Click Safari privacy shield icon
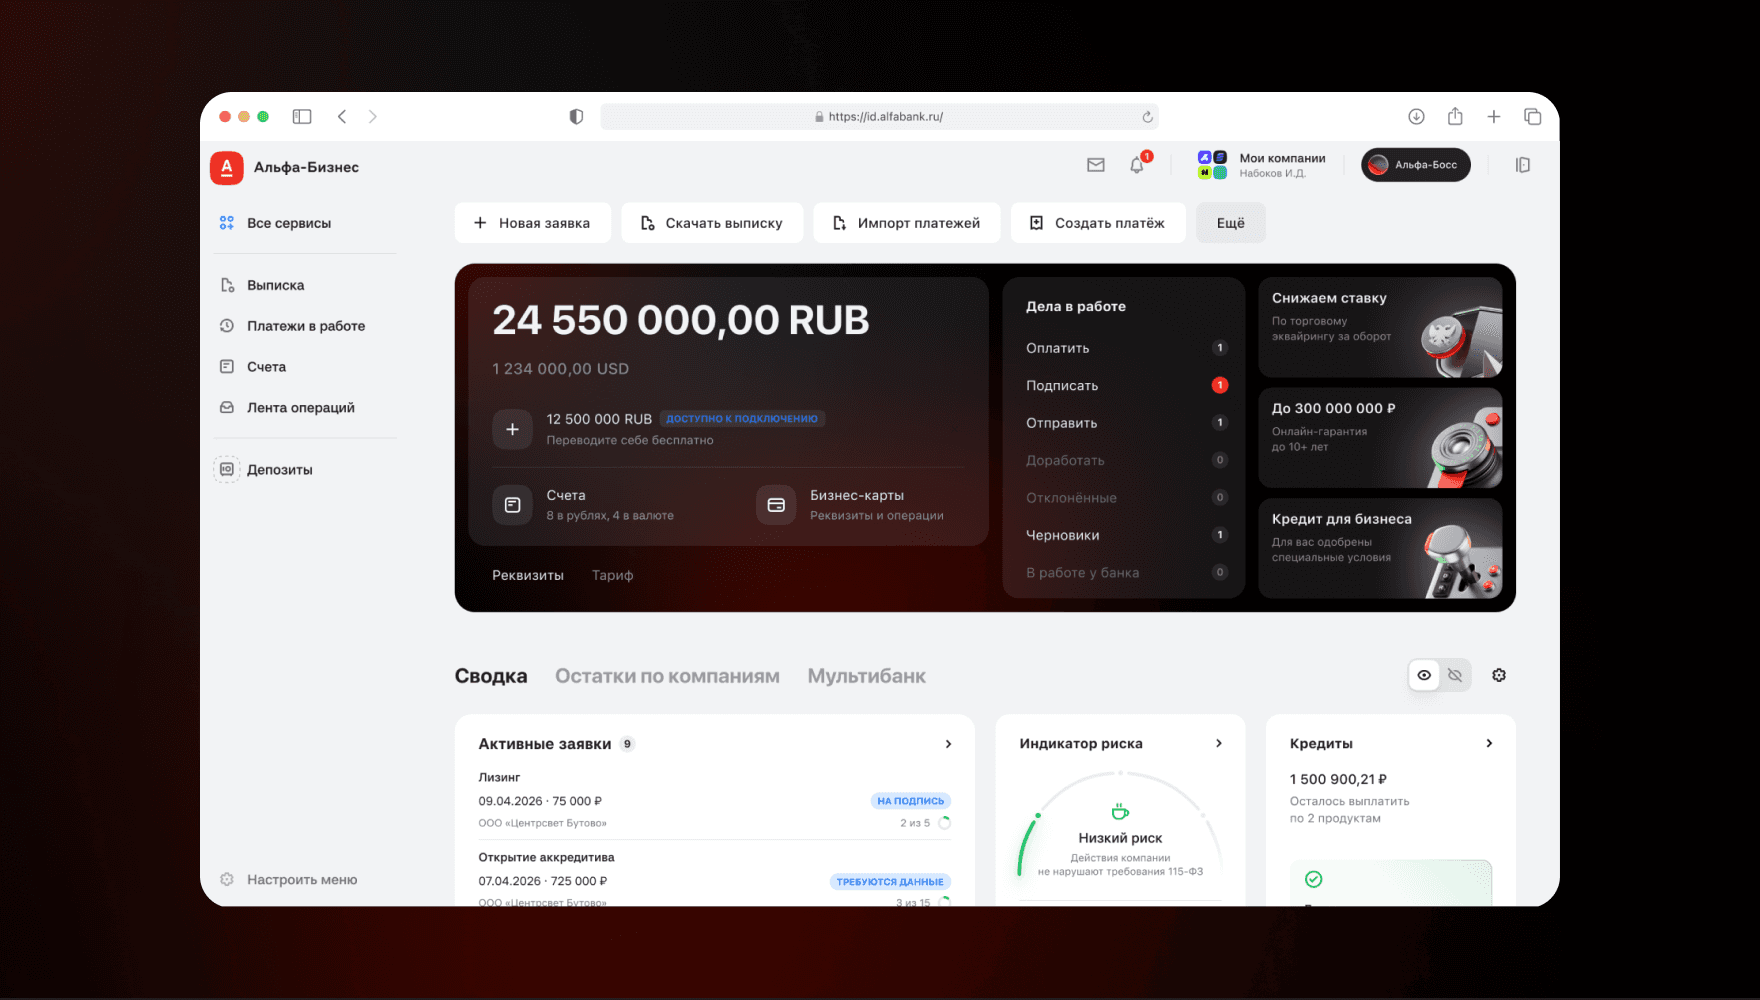This screenshot has height=1000, width=1760. pos(576,117)
